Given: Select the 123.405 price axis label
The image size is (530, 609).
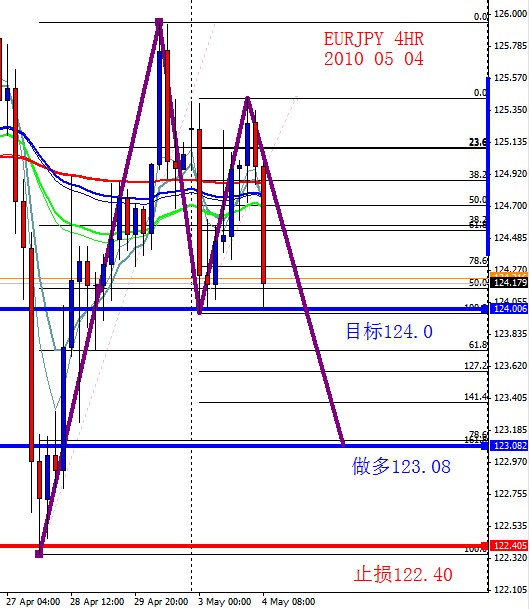Looking at the screenshot, I should coord(511,397).
